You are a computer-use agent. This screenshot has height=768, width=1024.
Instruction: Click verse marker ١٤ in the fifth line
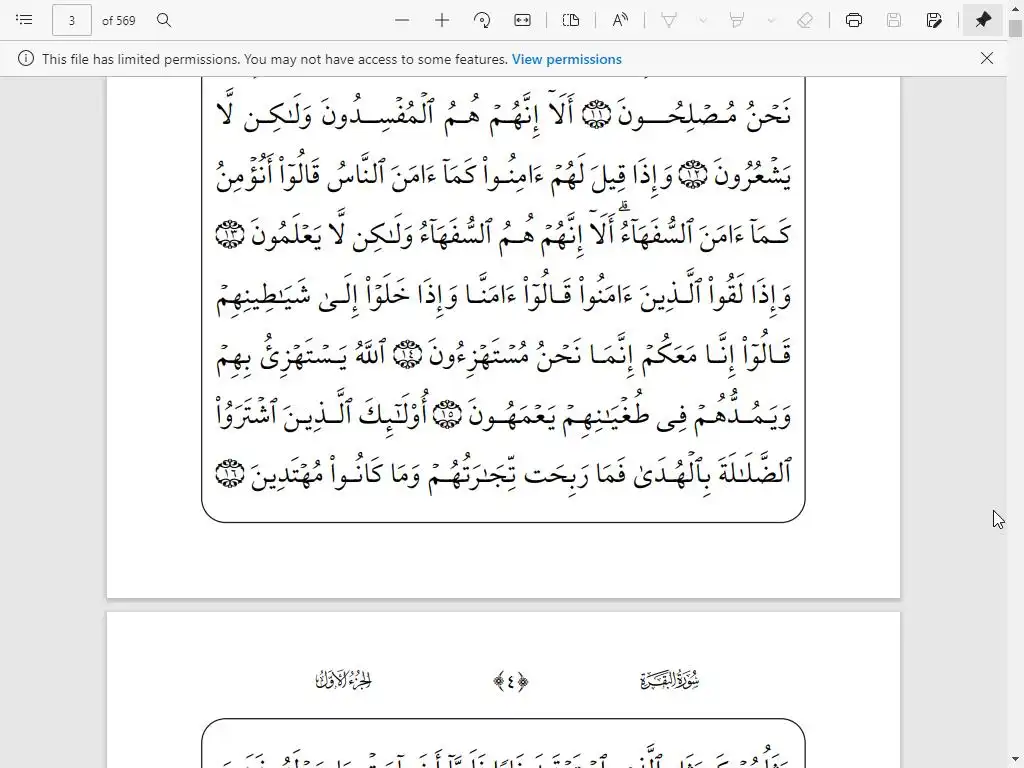[408, 355]
